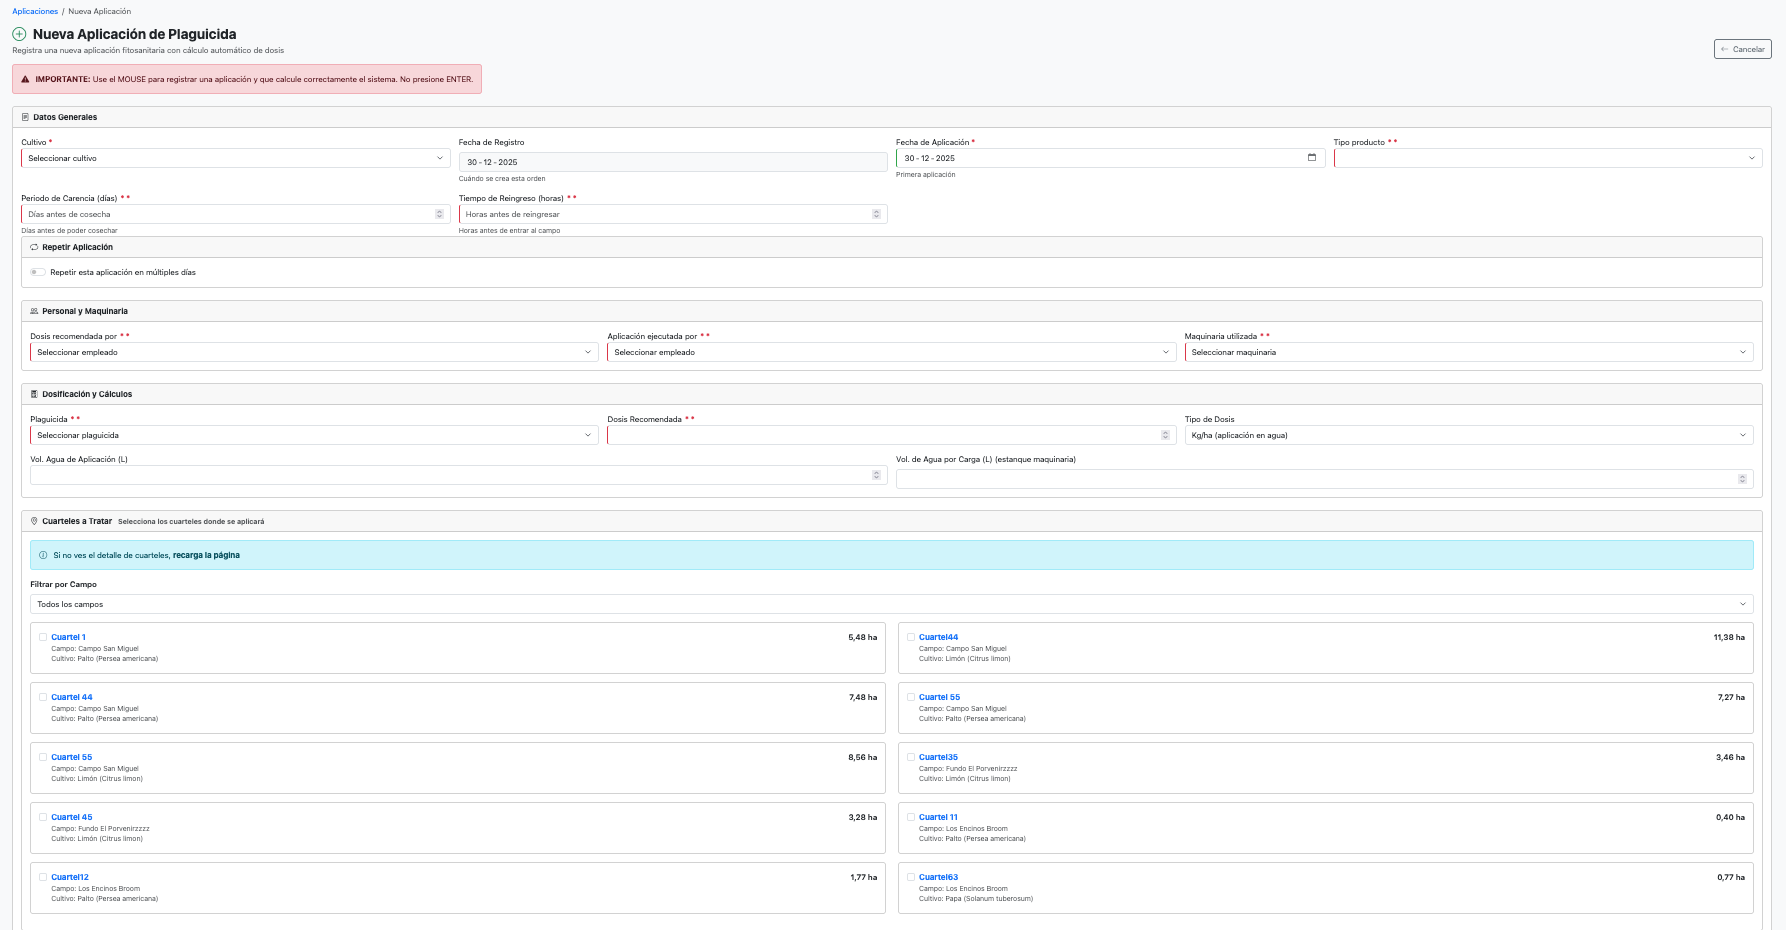Click the plus icon beside page title

(x=19, y=34)
